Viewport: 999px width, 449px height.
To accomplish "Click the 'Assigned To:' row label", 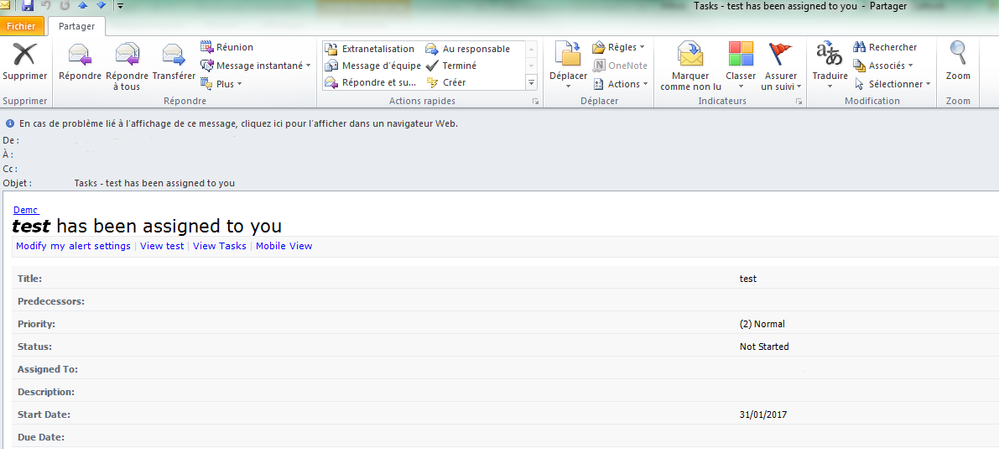I will click(48, 369).
